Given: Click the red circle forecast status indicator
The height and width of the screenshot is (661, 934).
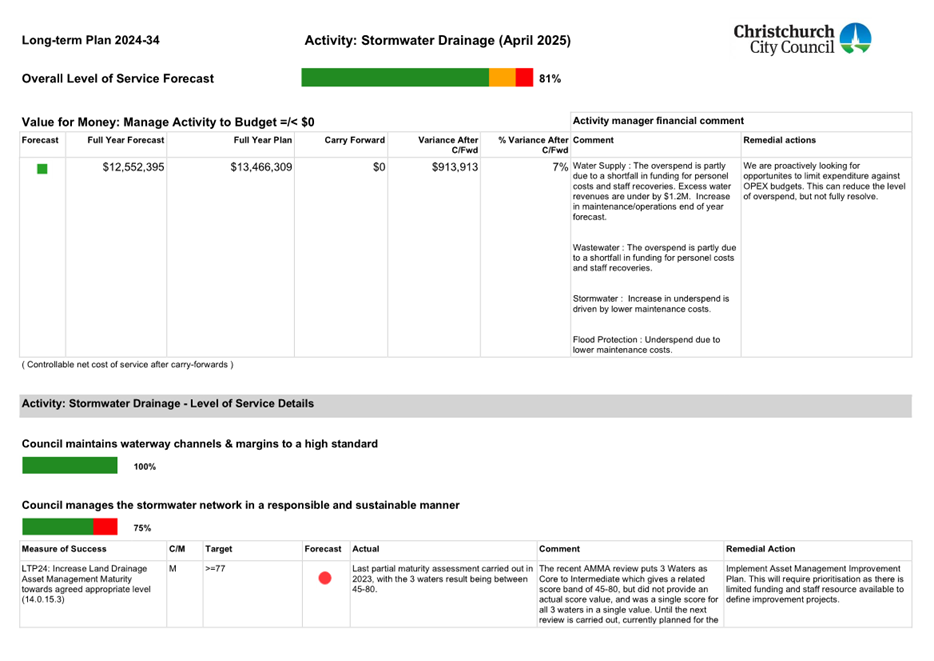Looking at the screenshot, I should [x=324, y=578].
